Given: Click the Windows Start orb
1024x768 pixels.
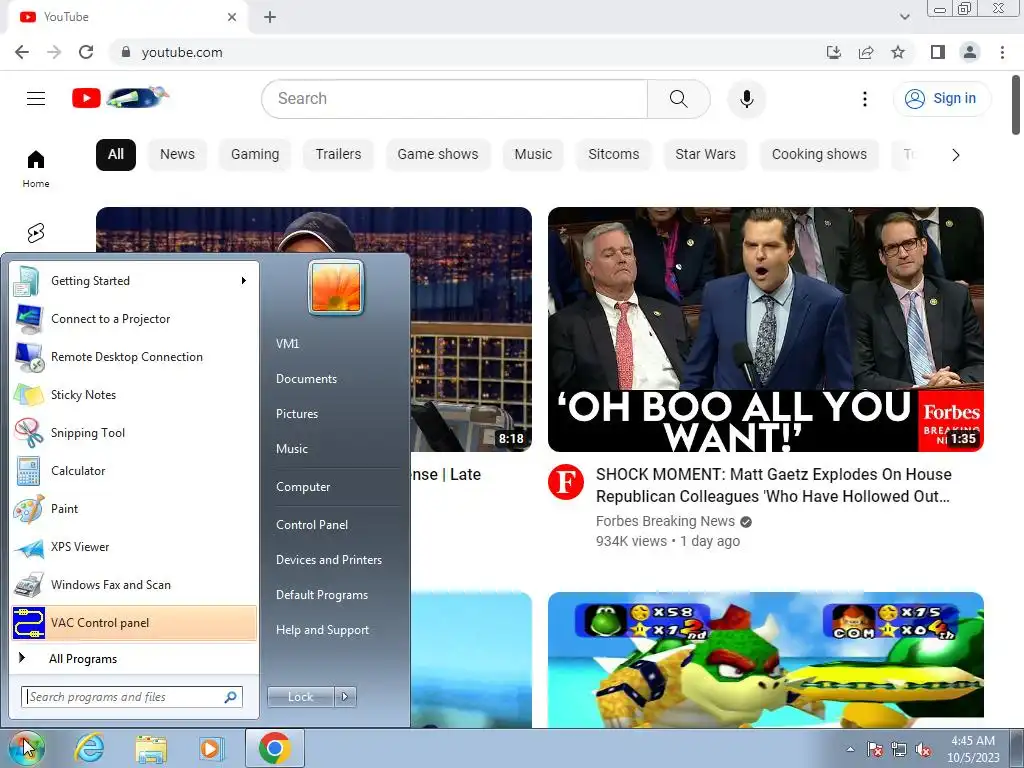Looking at the screenshot, I should (x=25, y=748).
